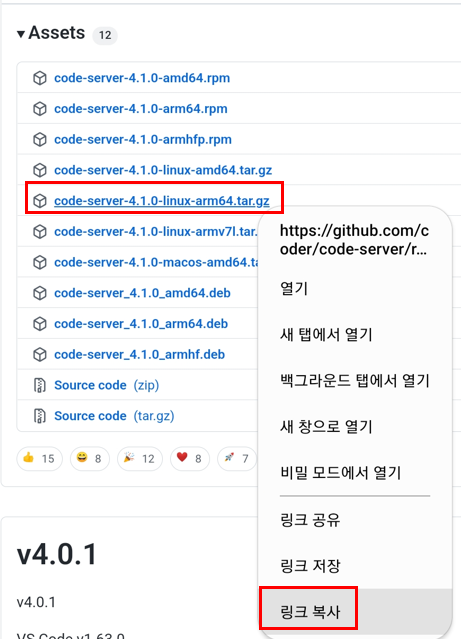Download code-server-4.1.0-macos-amd64 tarball
The image size is (461, 639).
click(156, 262)
